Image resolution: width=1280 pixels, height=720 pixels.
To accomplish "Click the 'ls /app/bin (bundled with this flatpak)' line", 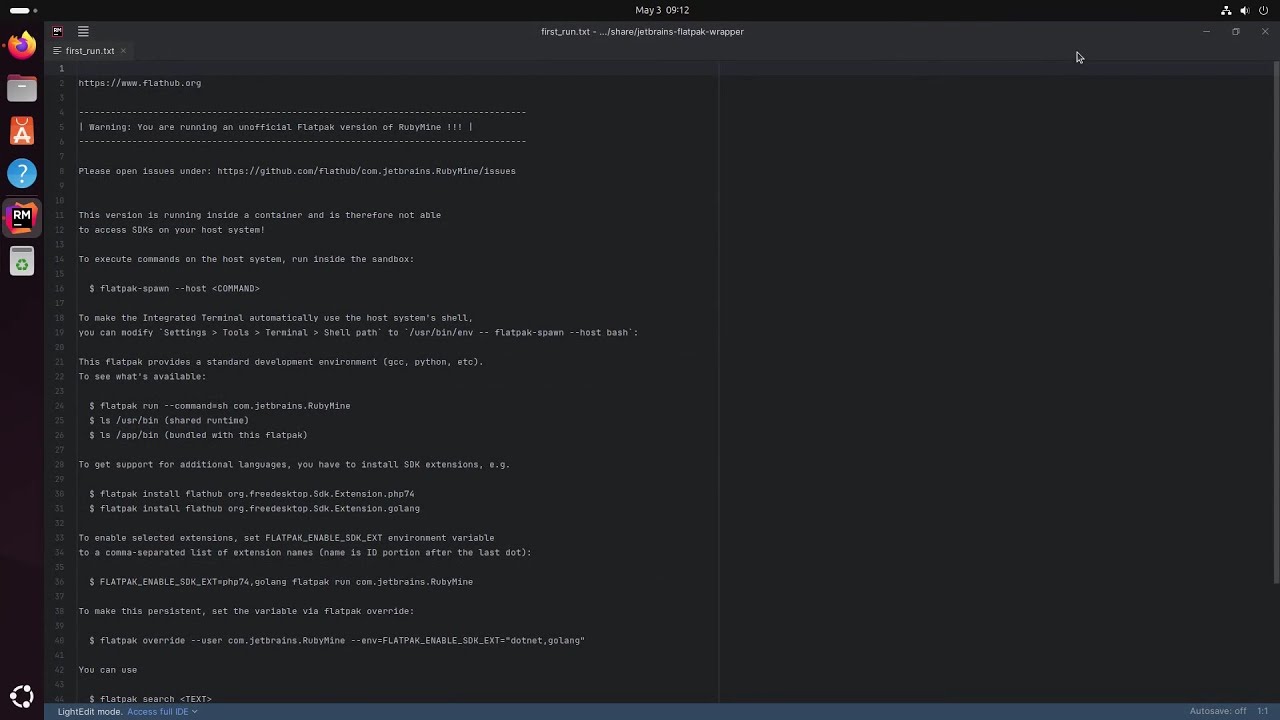I will pos(198,435).
